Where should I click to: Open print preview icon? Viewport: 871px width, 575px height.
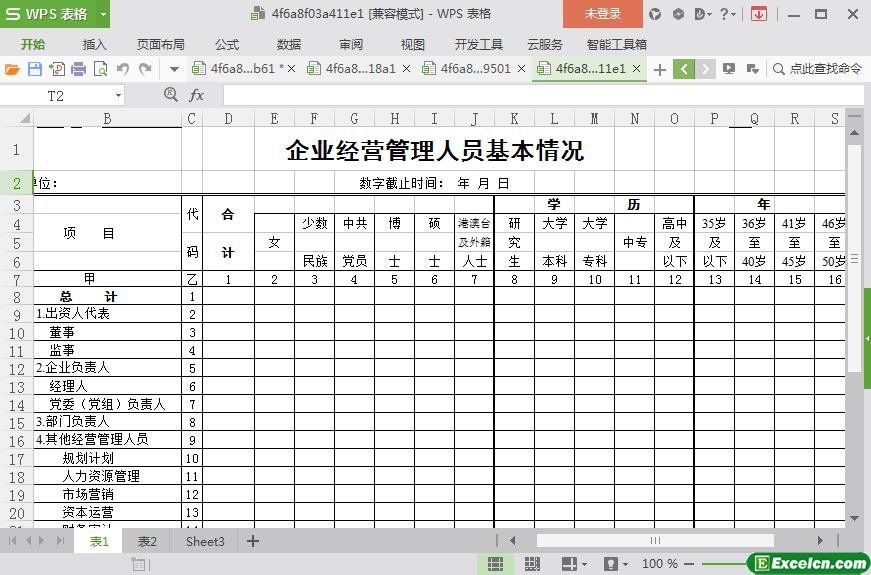[101, 69]
